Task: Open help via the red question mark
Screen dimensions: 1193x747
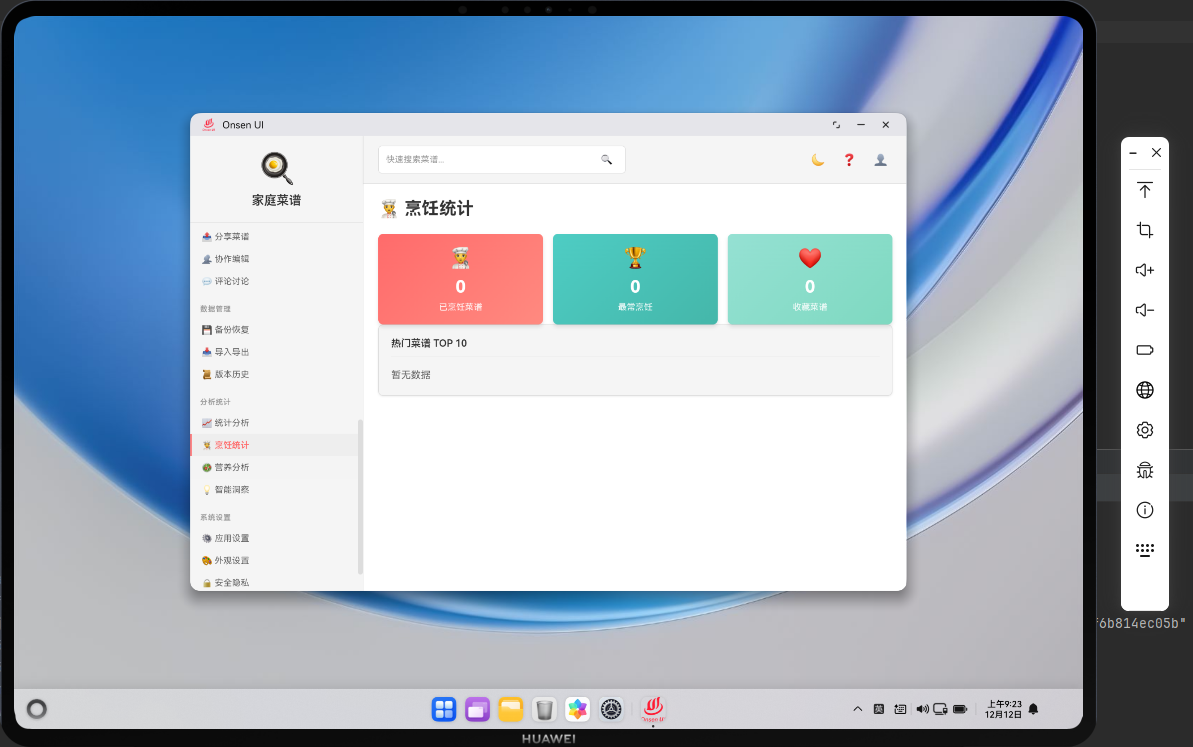Action: pos(849,160)
